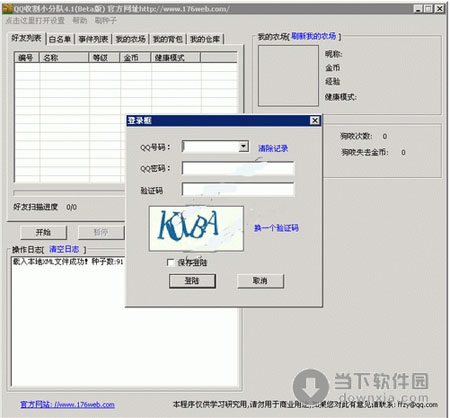Screen dimensions: 450x418
Task: Click the log line 载入本地XML文件成功
Action: pos(68,262)
